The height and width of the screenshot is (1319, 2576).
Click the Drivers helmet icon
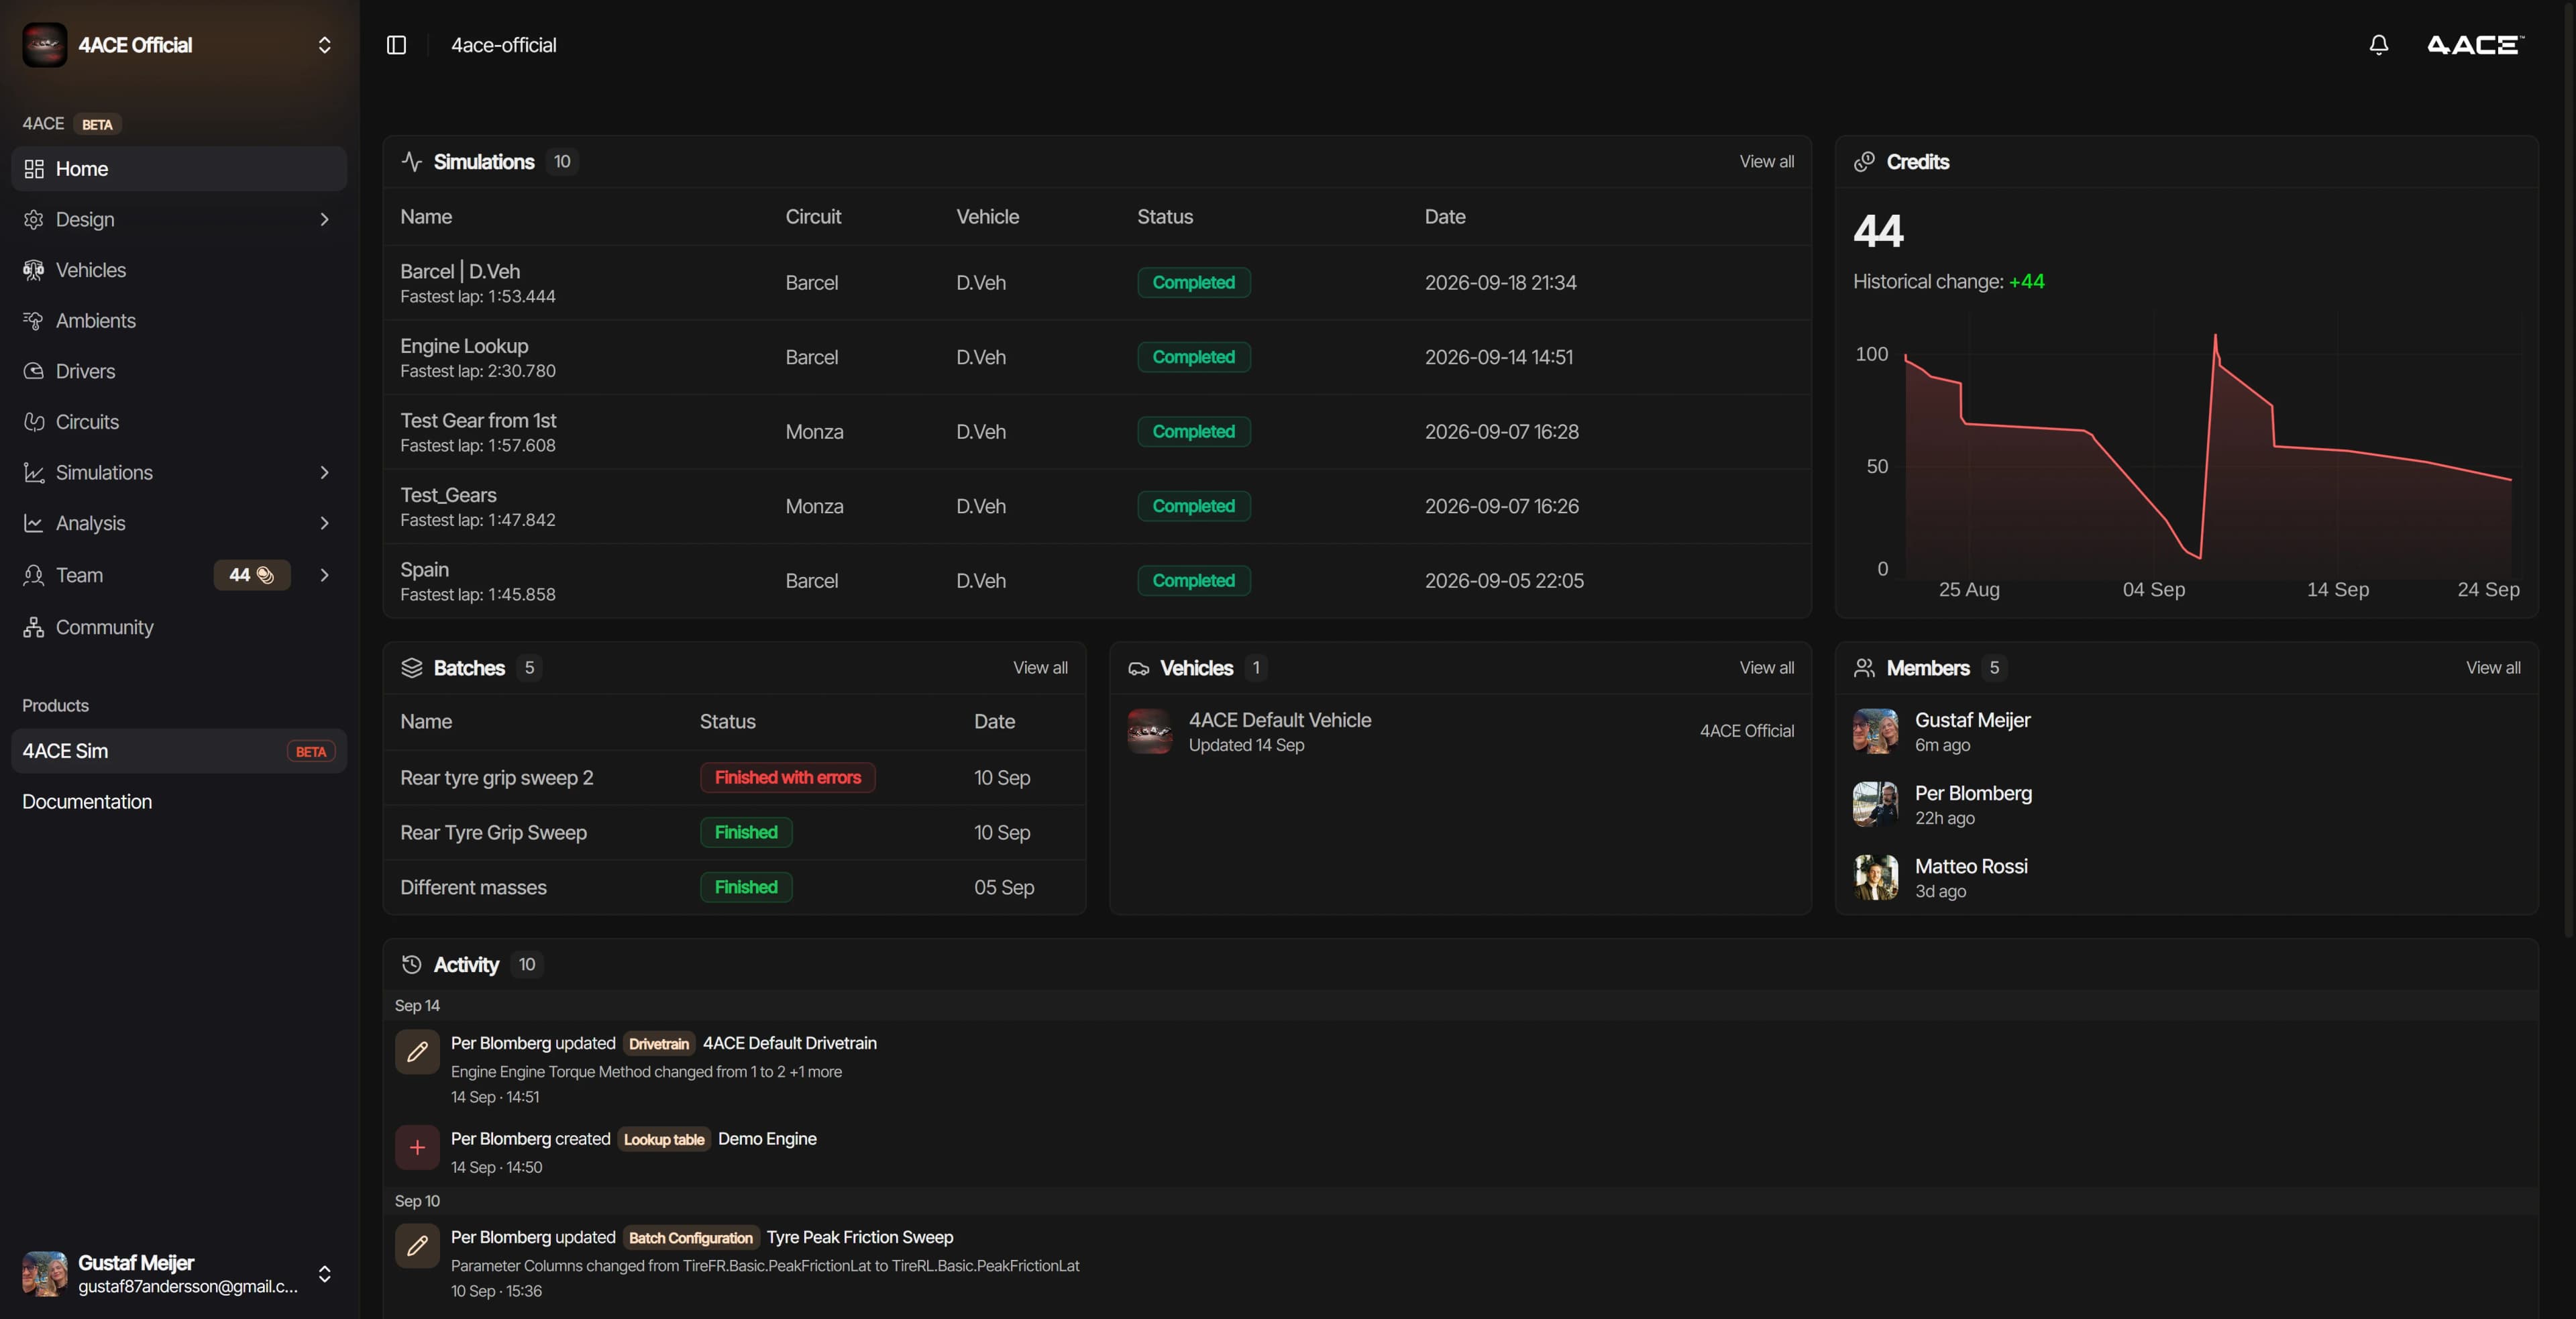(x=34, y=371)
